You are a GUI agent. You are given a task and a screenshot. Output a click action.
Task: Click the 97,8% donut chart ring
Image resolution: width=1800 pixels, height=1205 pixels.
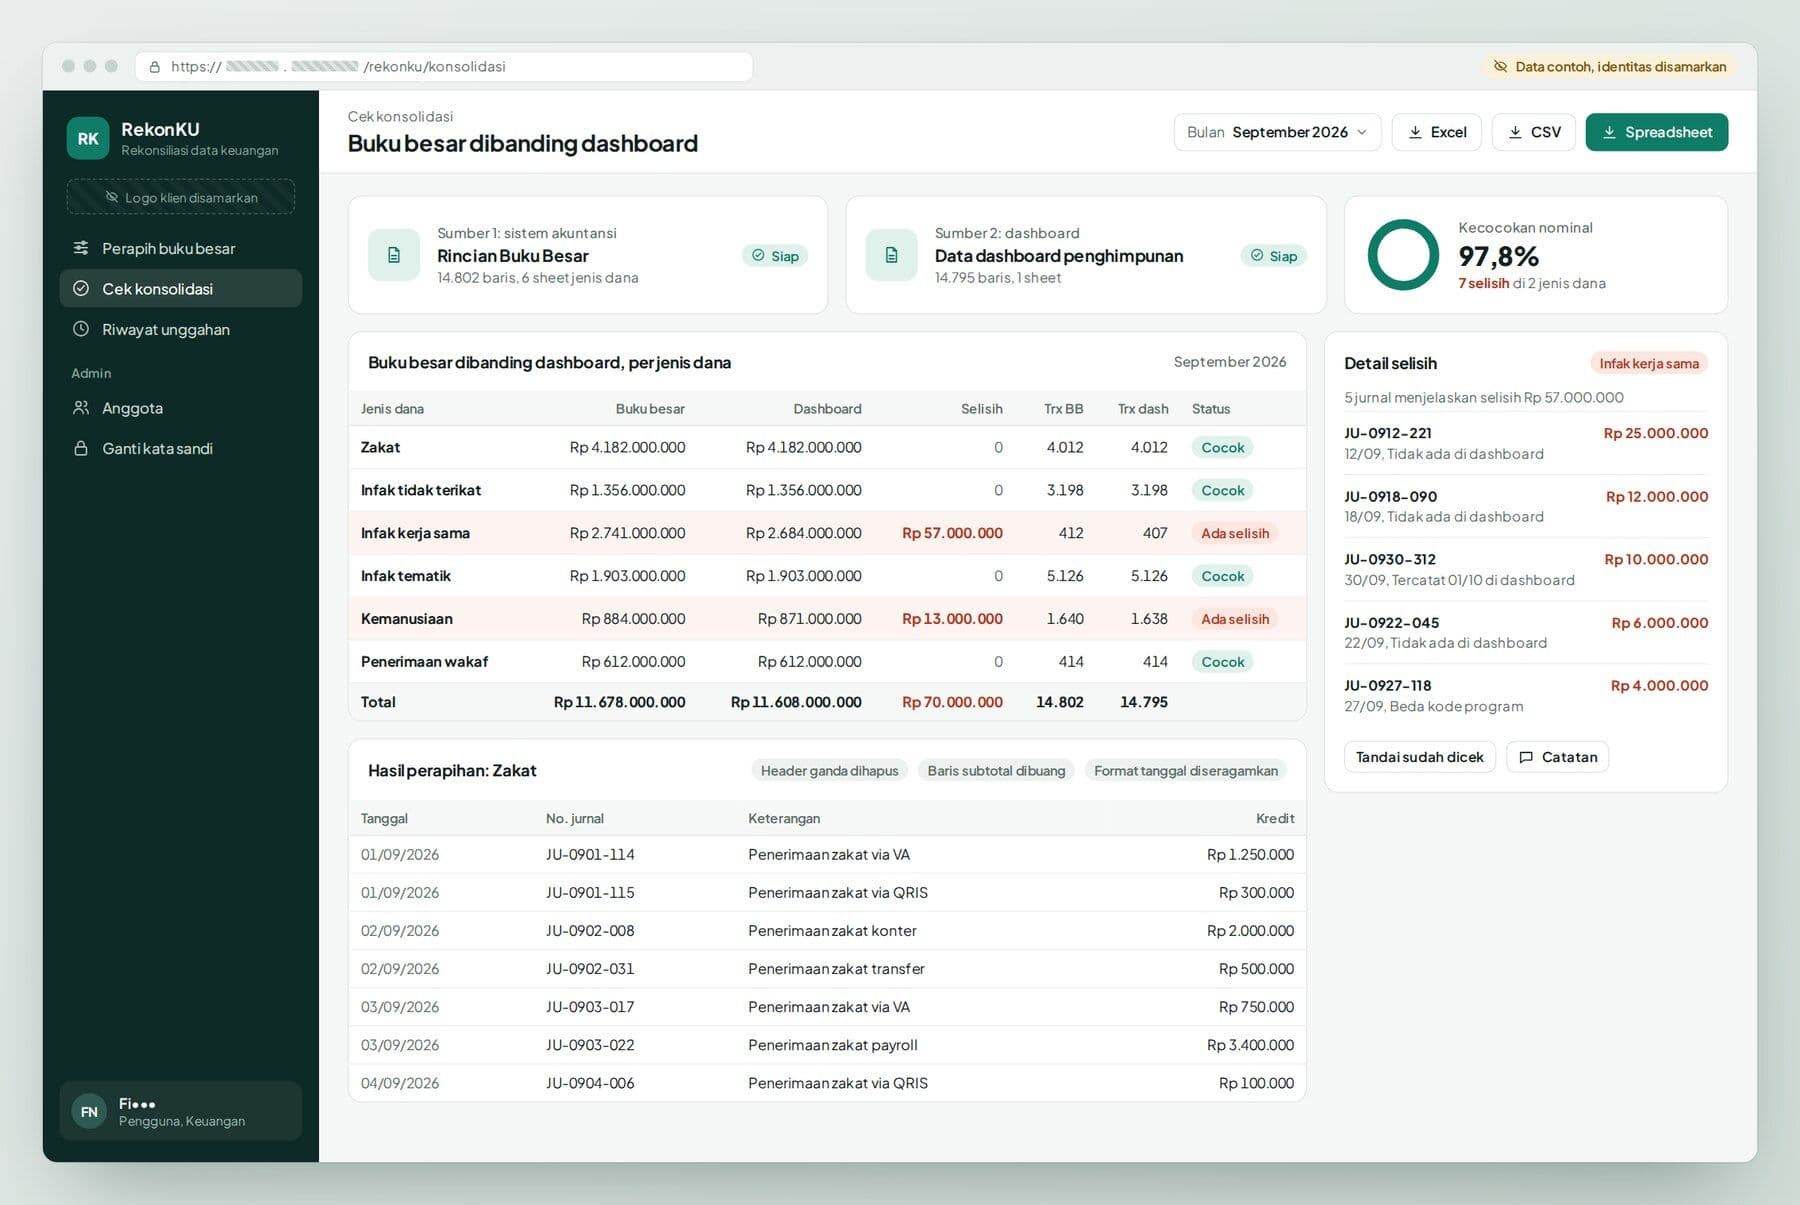(x=1403, y=255)
